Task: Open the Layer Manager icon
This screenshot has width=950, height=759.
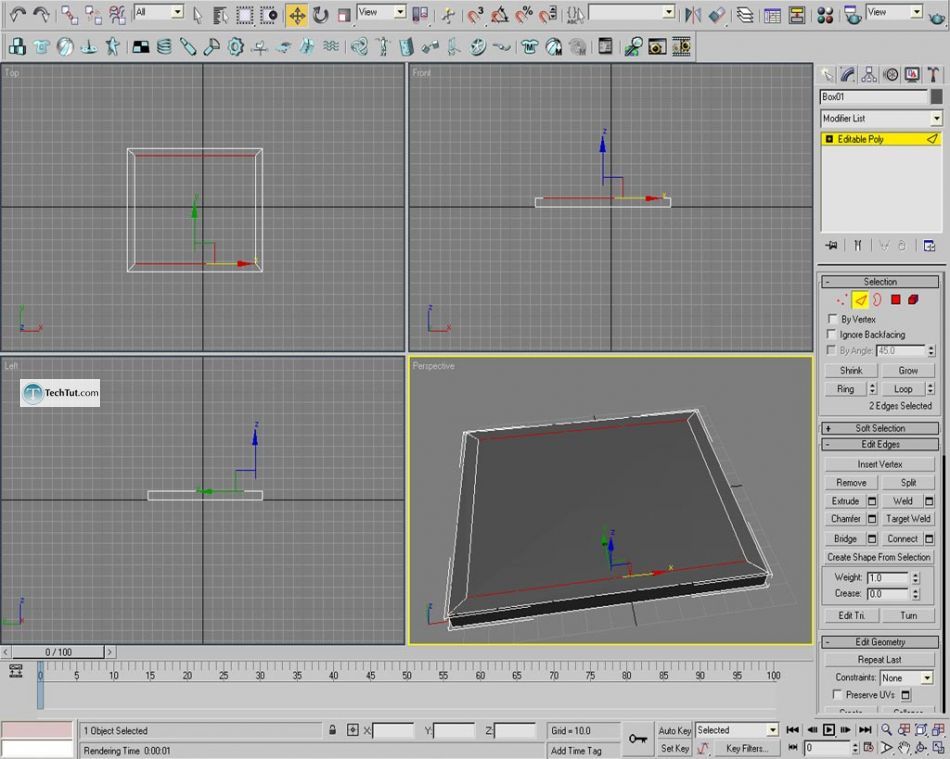Action: click(x=745, y=15)
